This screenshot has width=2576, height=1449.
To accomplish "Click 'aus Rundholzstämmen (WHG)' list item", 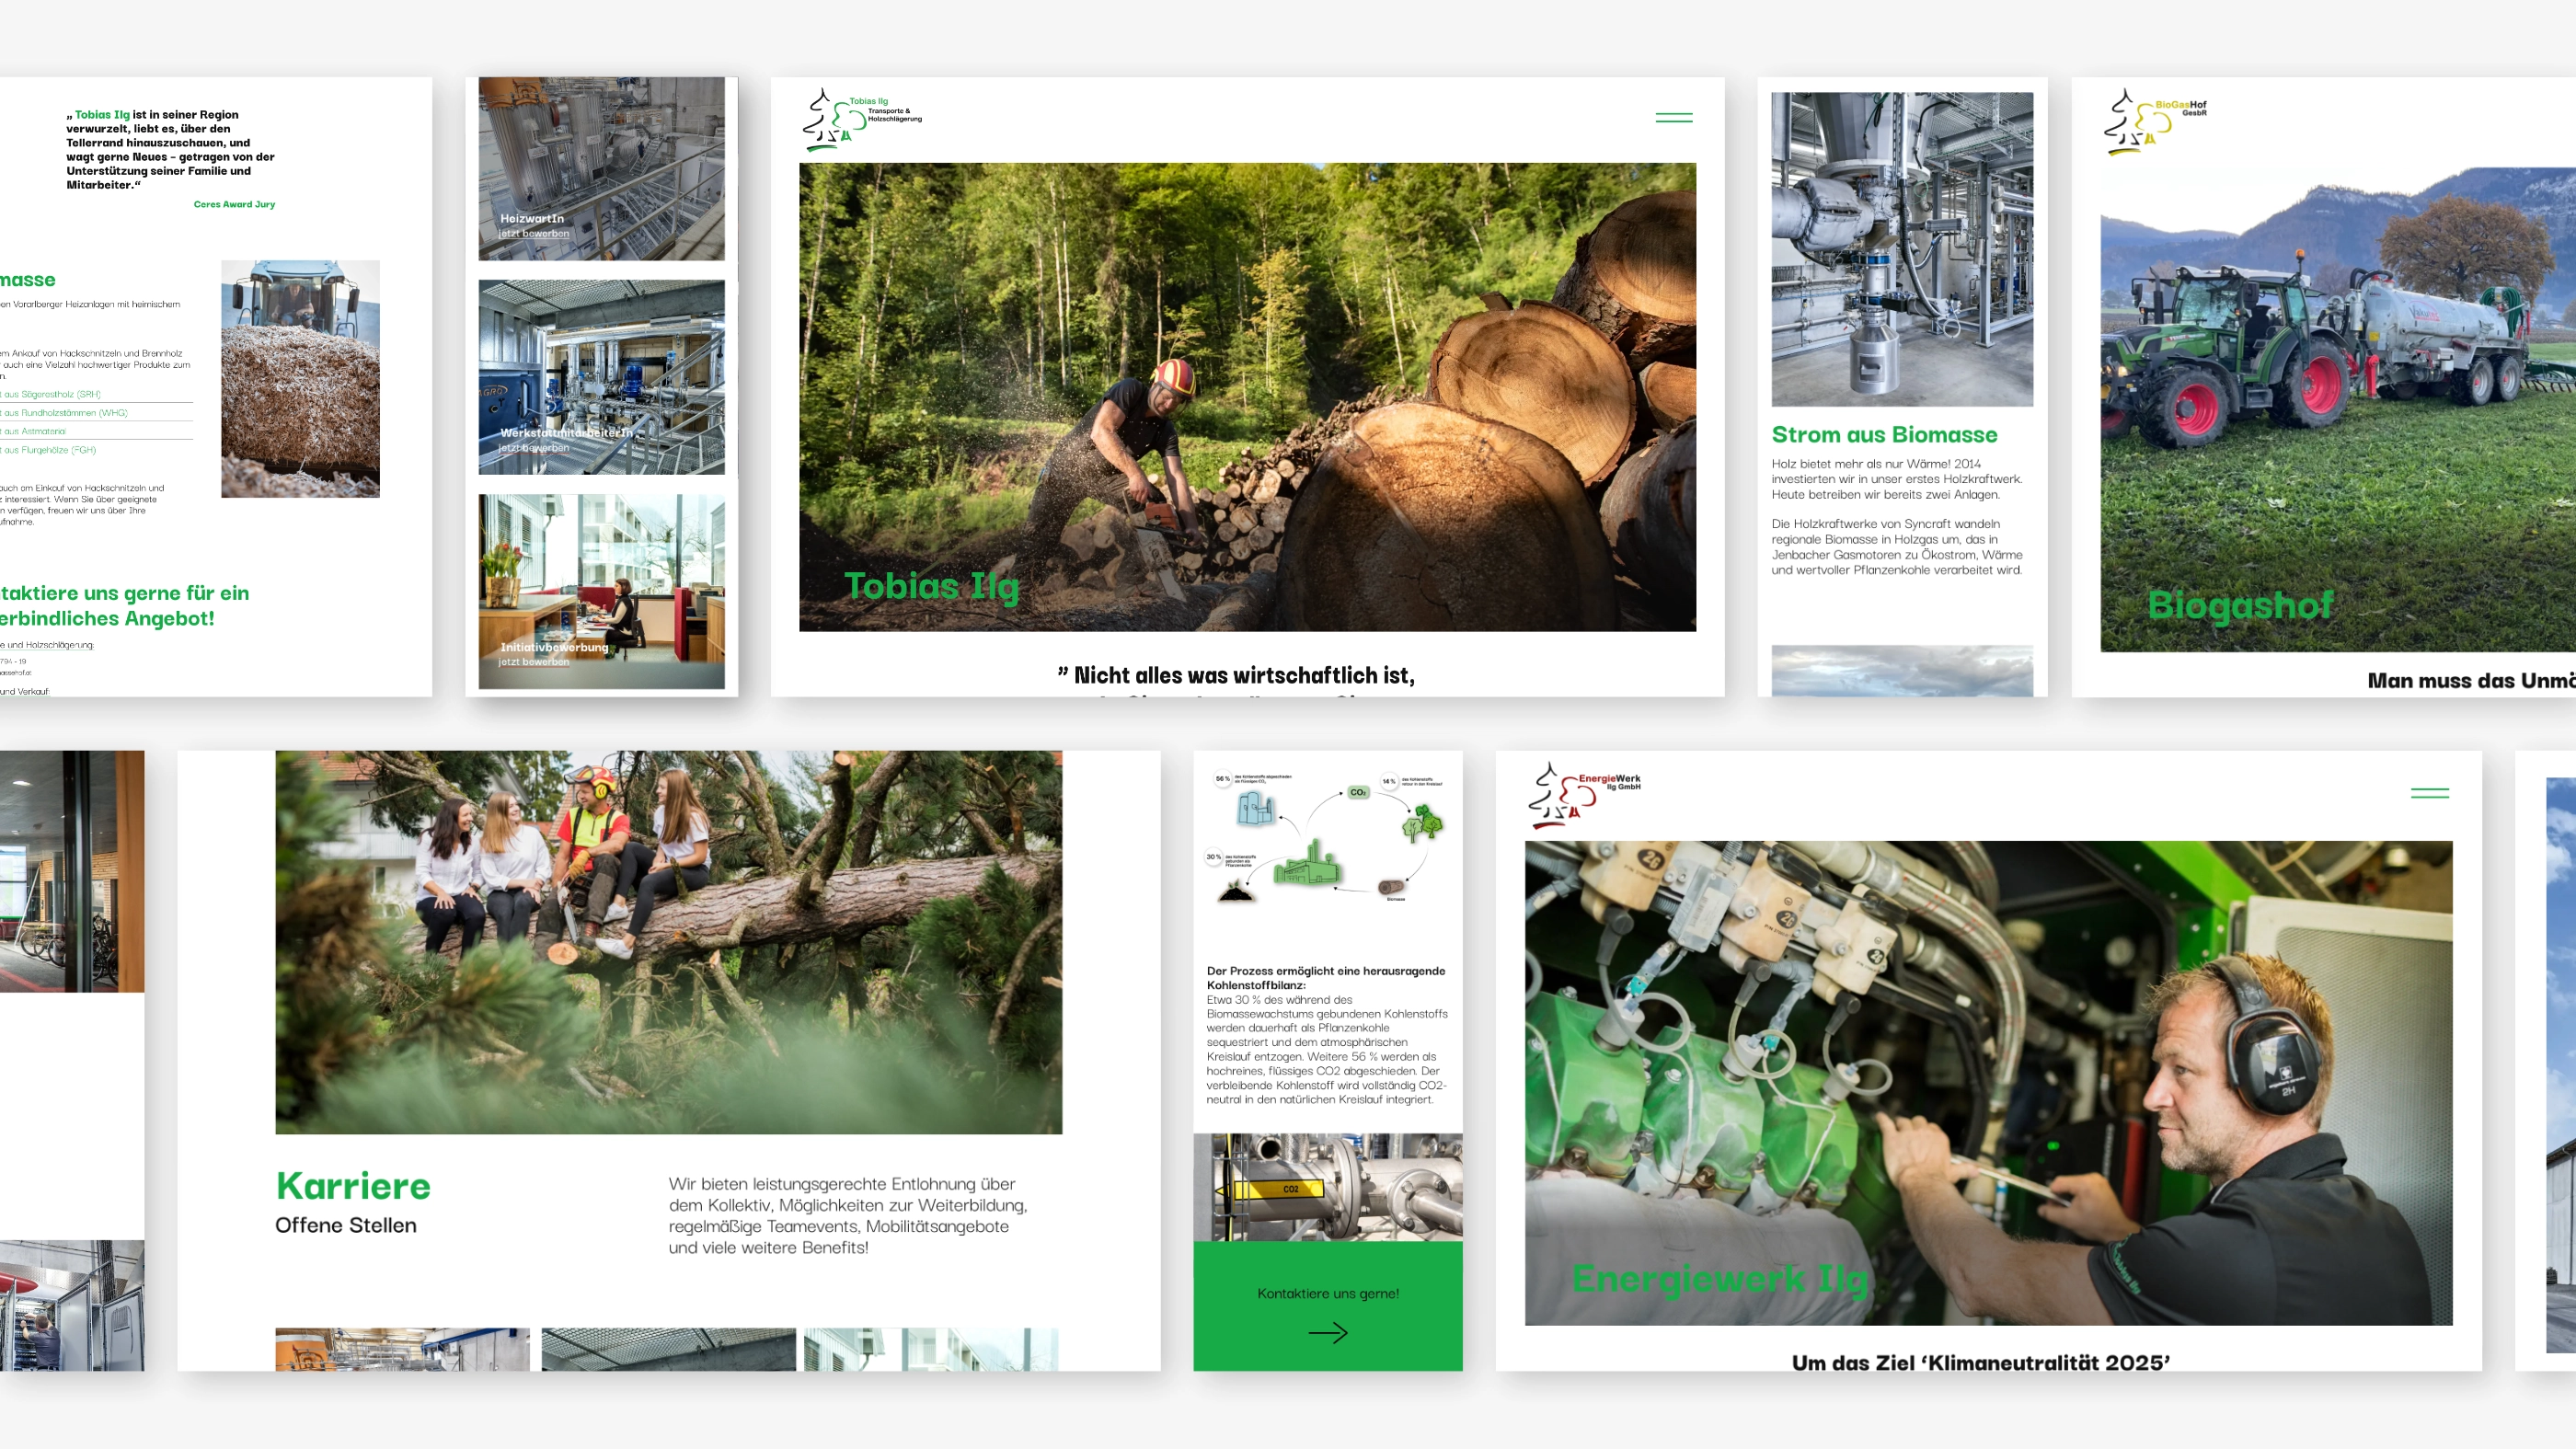I will (64, 412).
